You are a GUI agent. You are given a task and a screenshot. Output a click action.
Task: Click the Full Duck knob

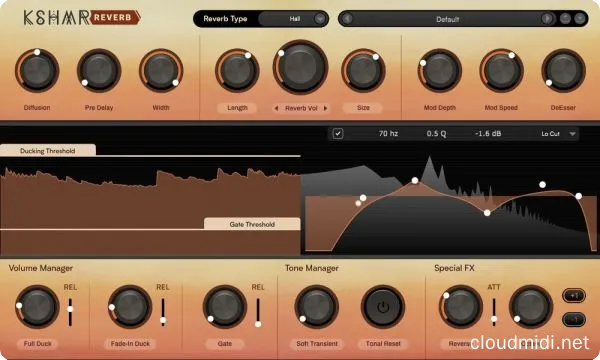point(37,307)
